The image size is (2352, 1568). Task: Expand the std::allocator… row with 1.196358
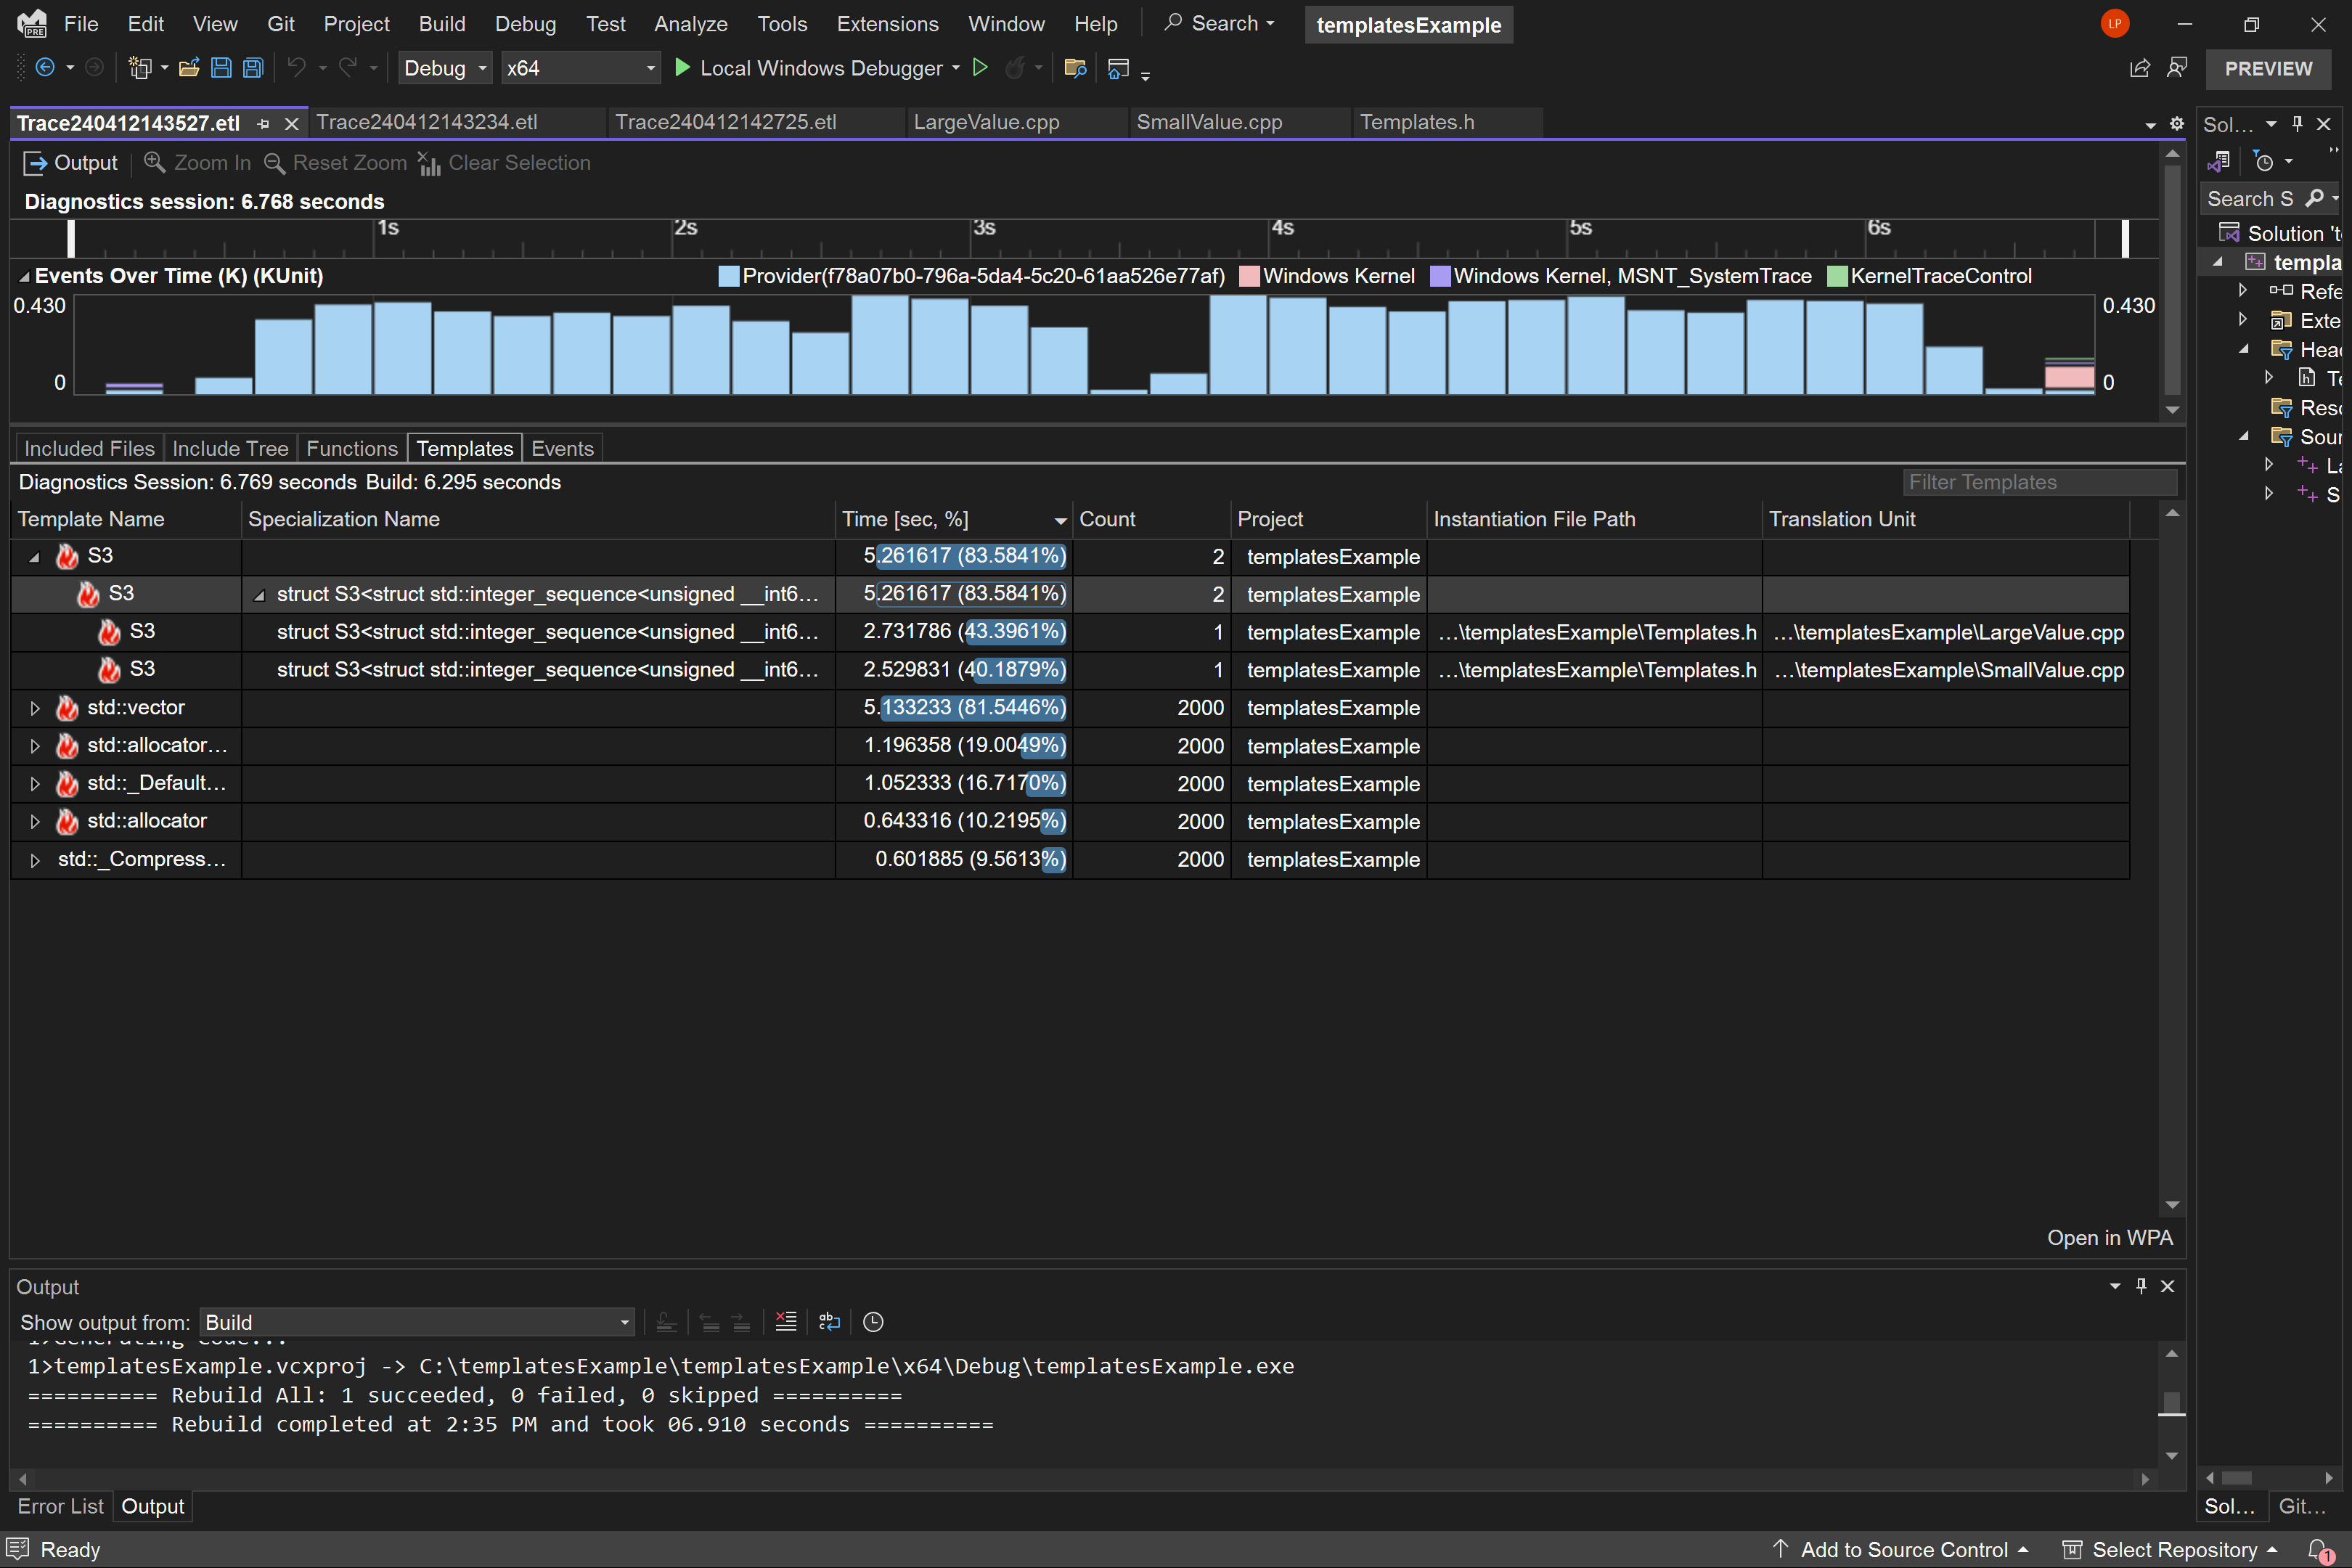click(34, 746)
